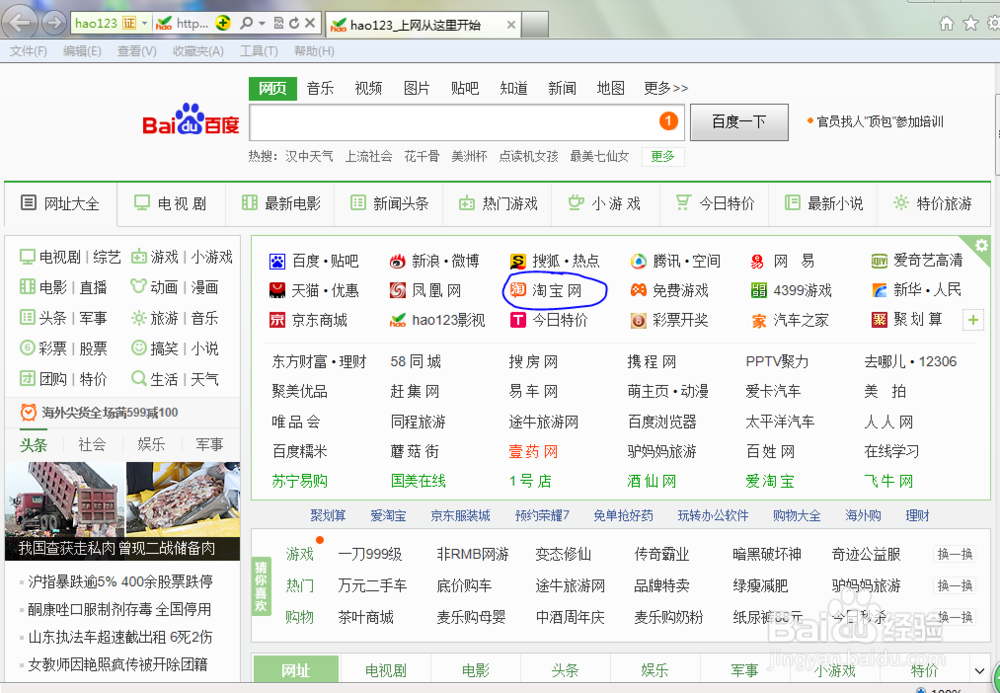Open the 文件(F) menu
This screenshot has width=1000, height=693.
click(x=29, y=51)
